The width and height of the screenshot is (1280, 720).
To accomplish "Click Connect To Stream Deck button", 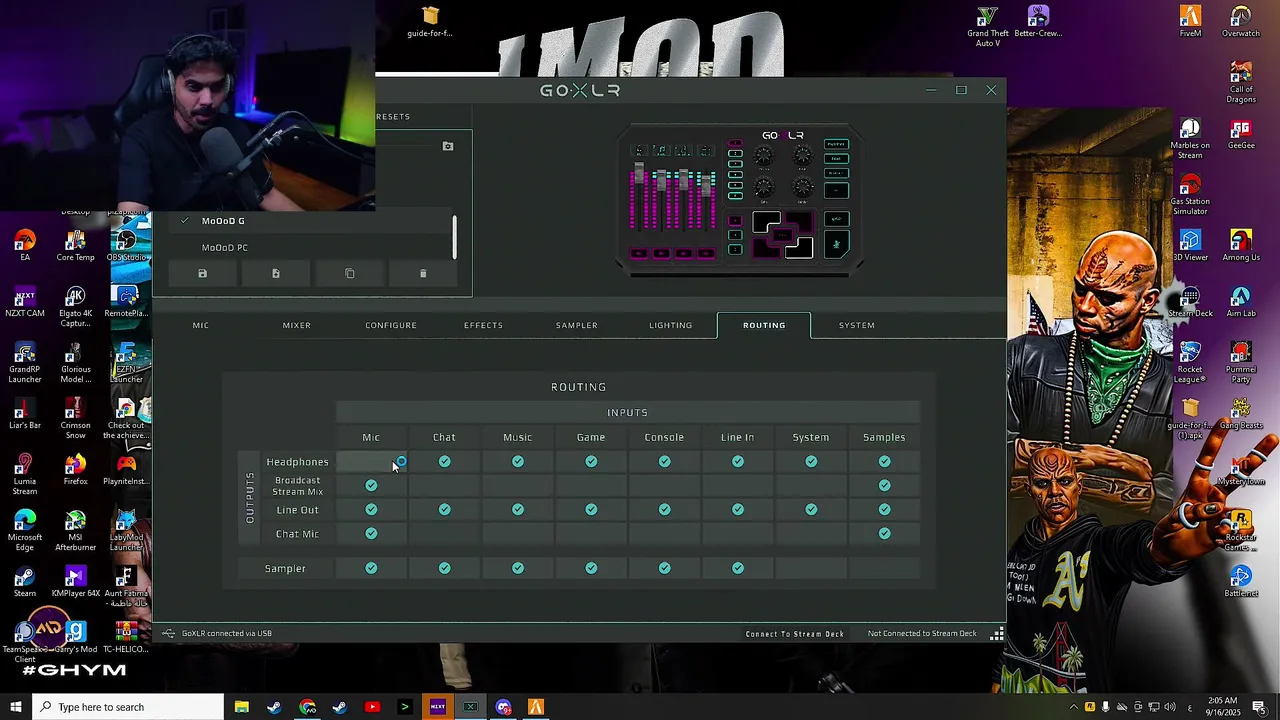I will coord(795,634).
